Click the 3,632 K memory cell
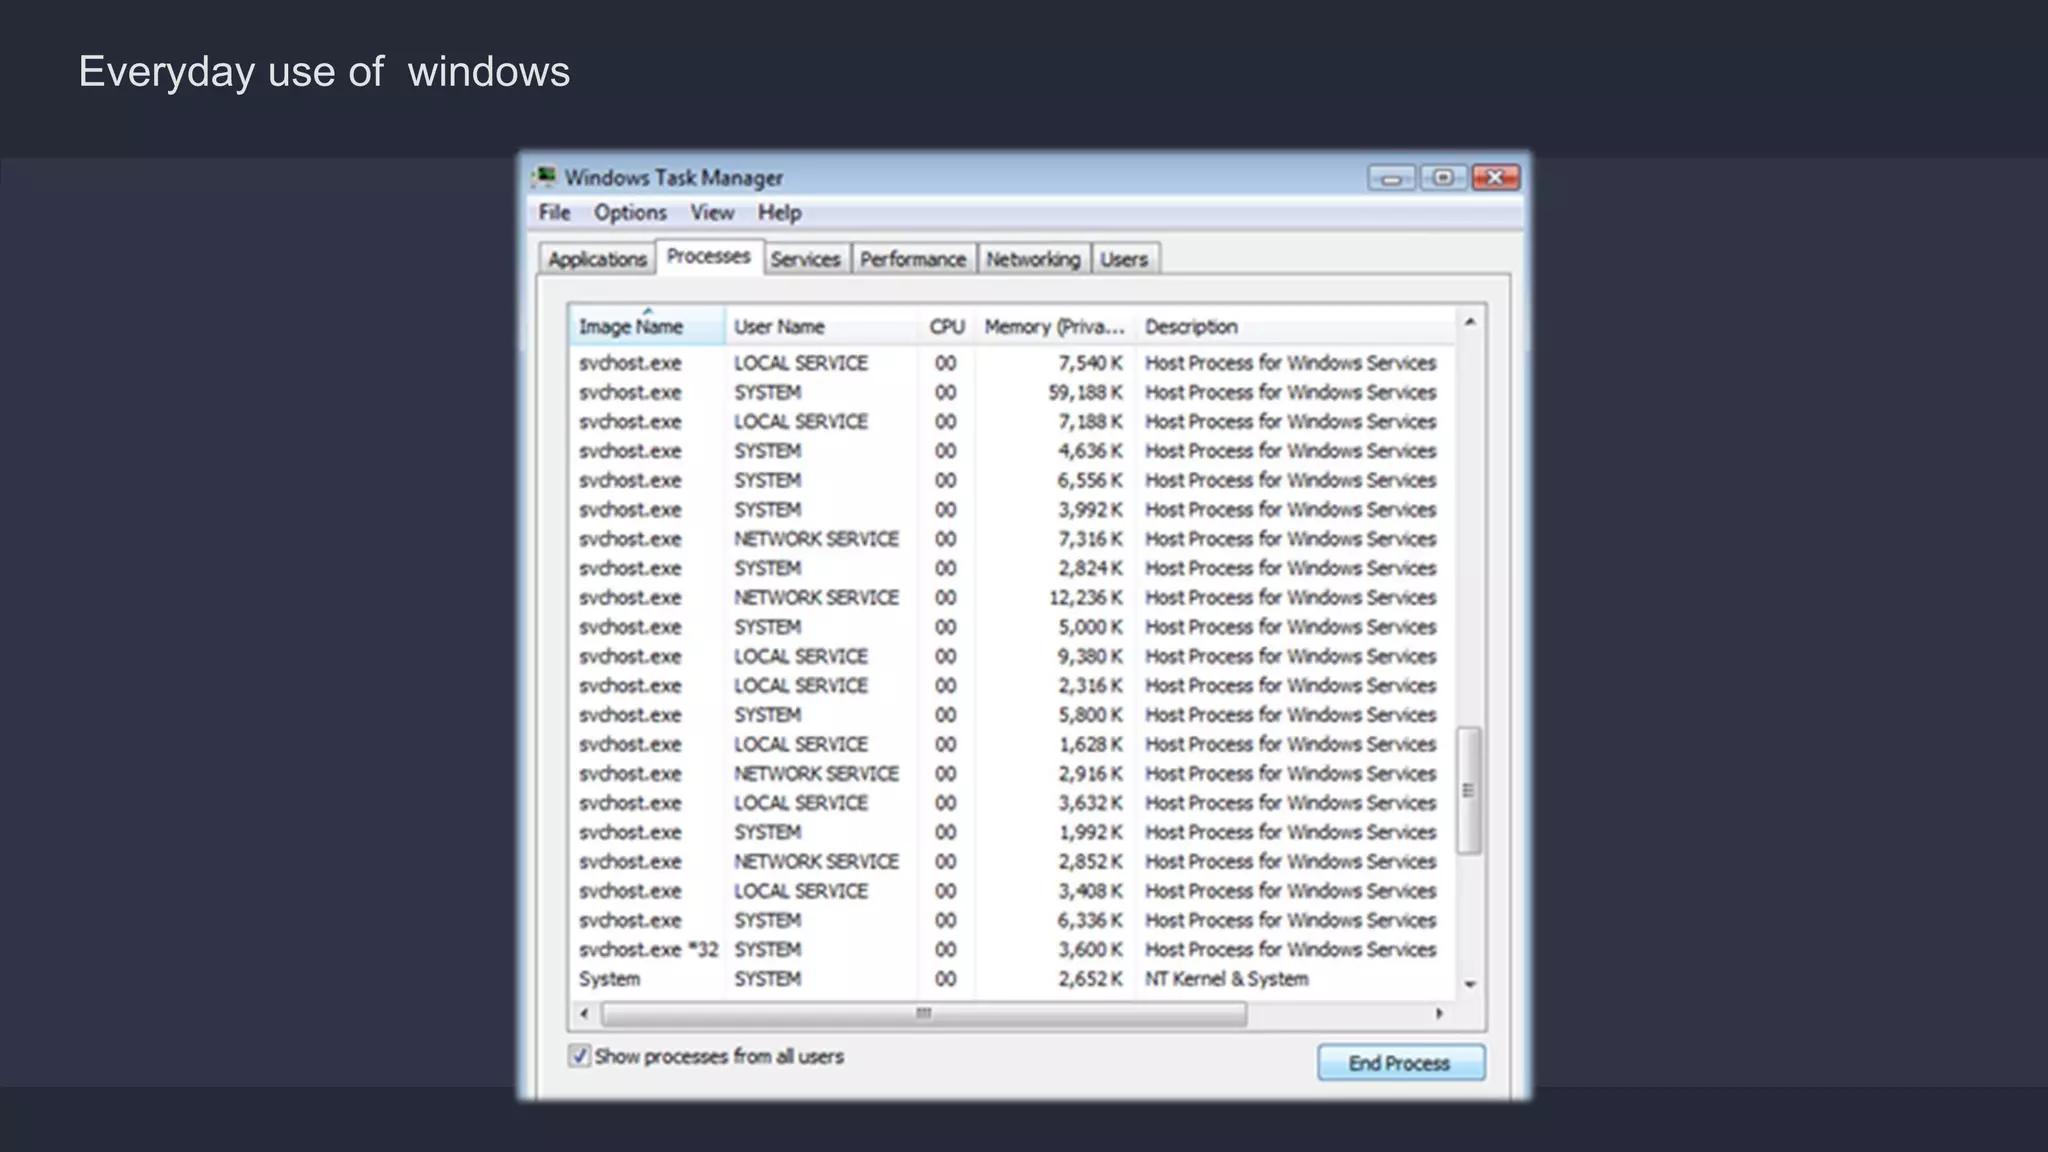 1090,803
